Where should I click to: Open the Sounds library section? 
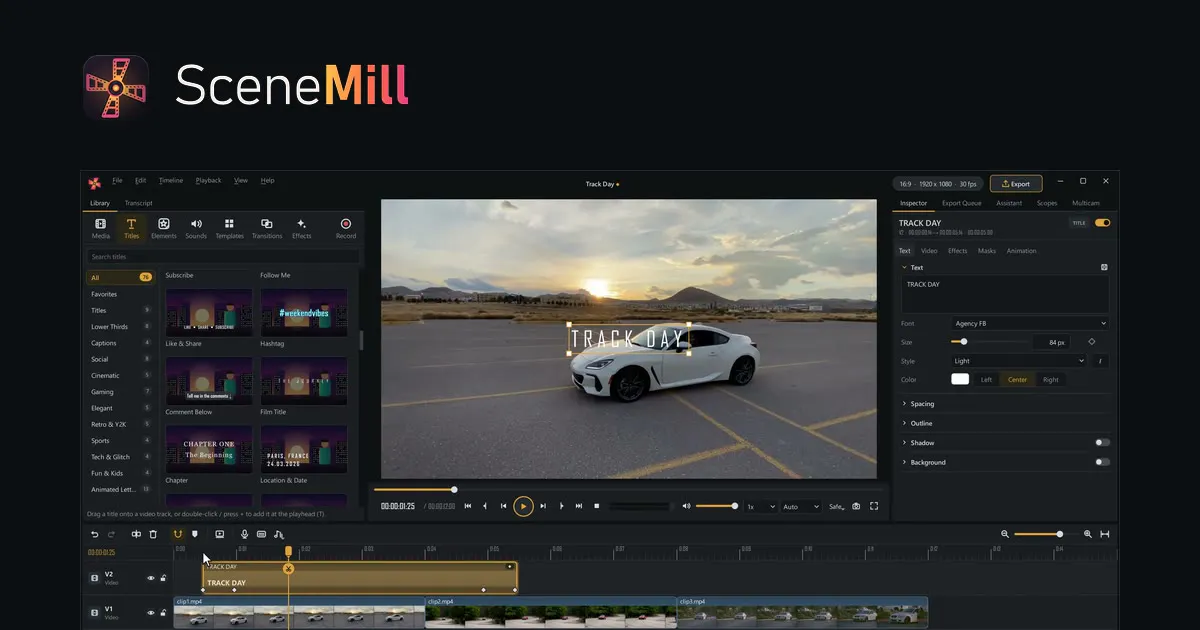[196, 228]
